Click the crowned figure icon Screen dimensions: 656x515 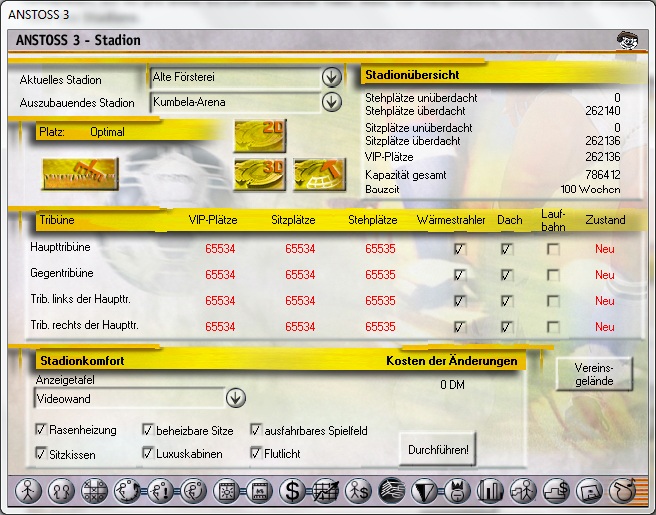[457, 490]
